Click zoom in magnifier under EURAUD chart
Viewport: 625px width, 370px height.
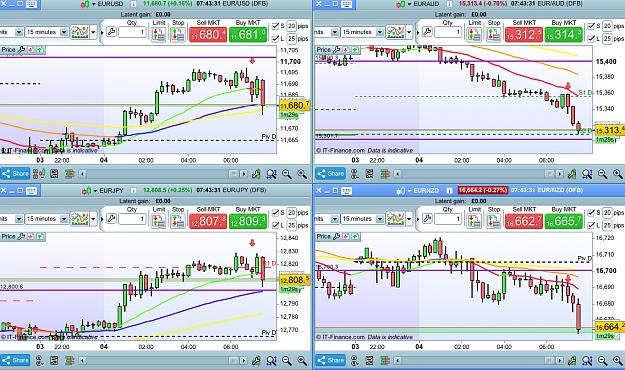click(618, 174)
